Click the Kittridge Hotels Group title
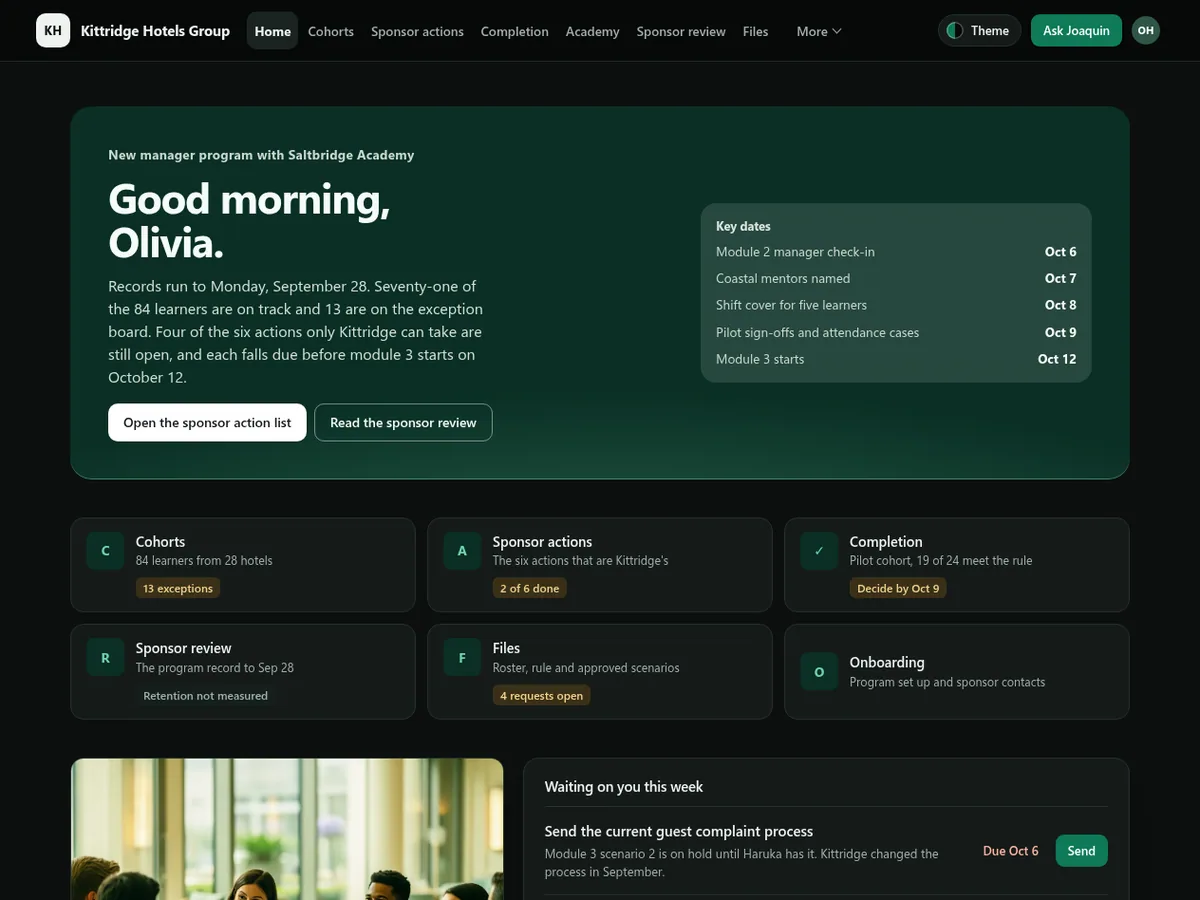1200x900 pixels. pos(155,31)
